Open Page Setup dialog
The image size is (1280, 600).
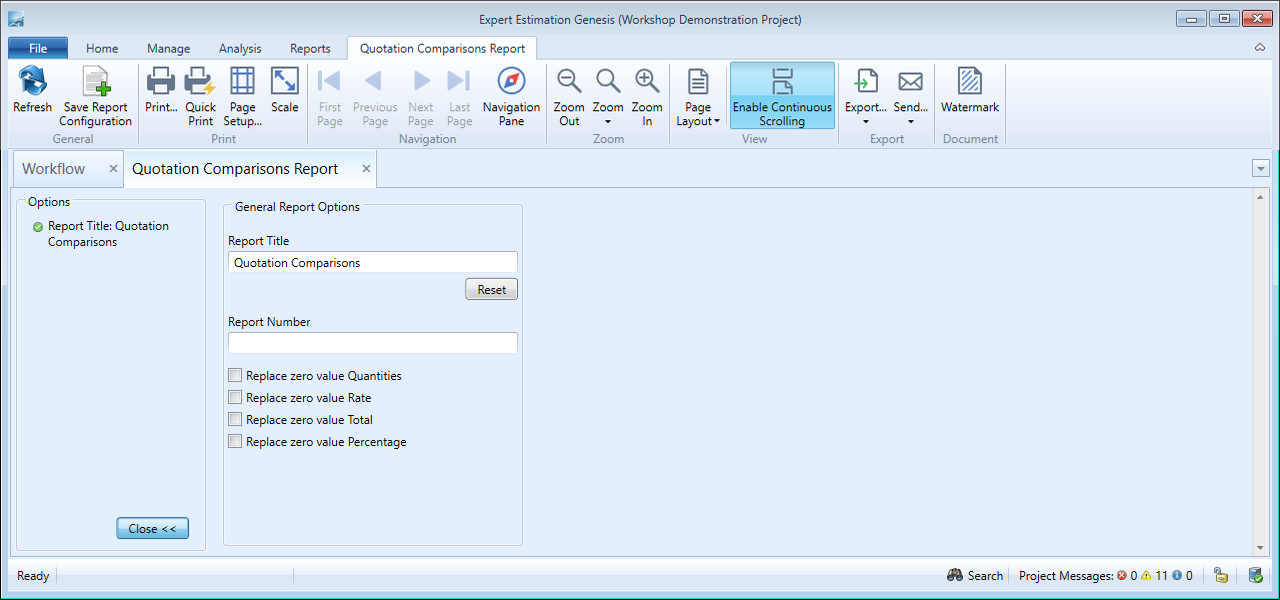(x=242, y=83)
